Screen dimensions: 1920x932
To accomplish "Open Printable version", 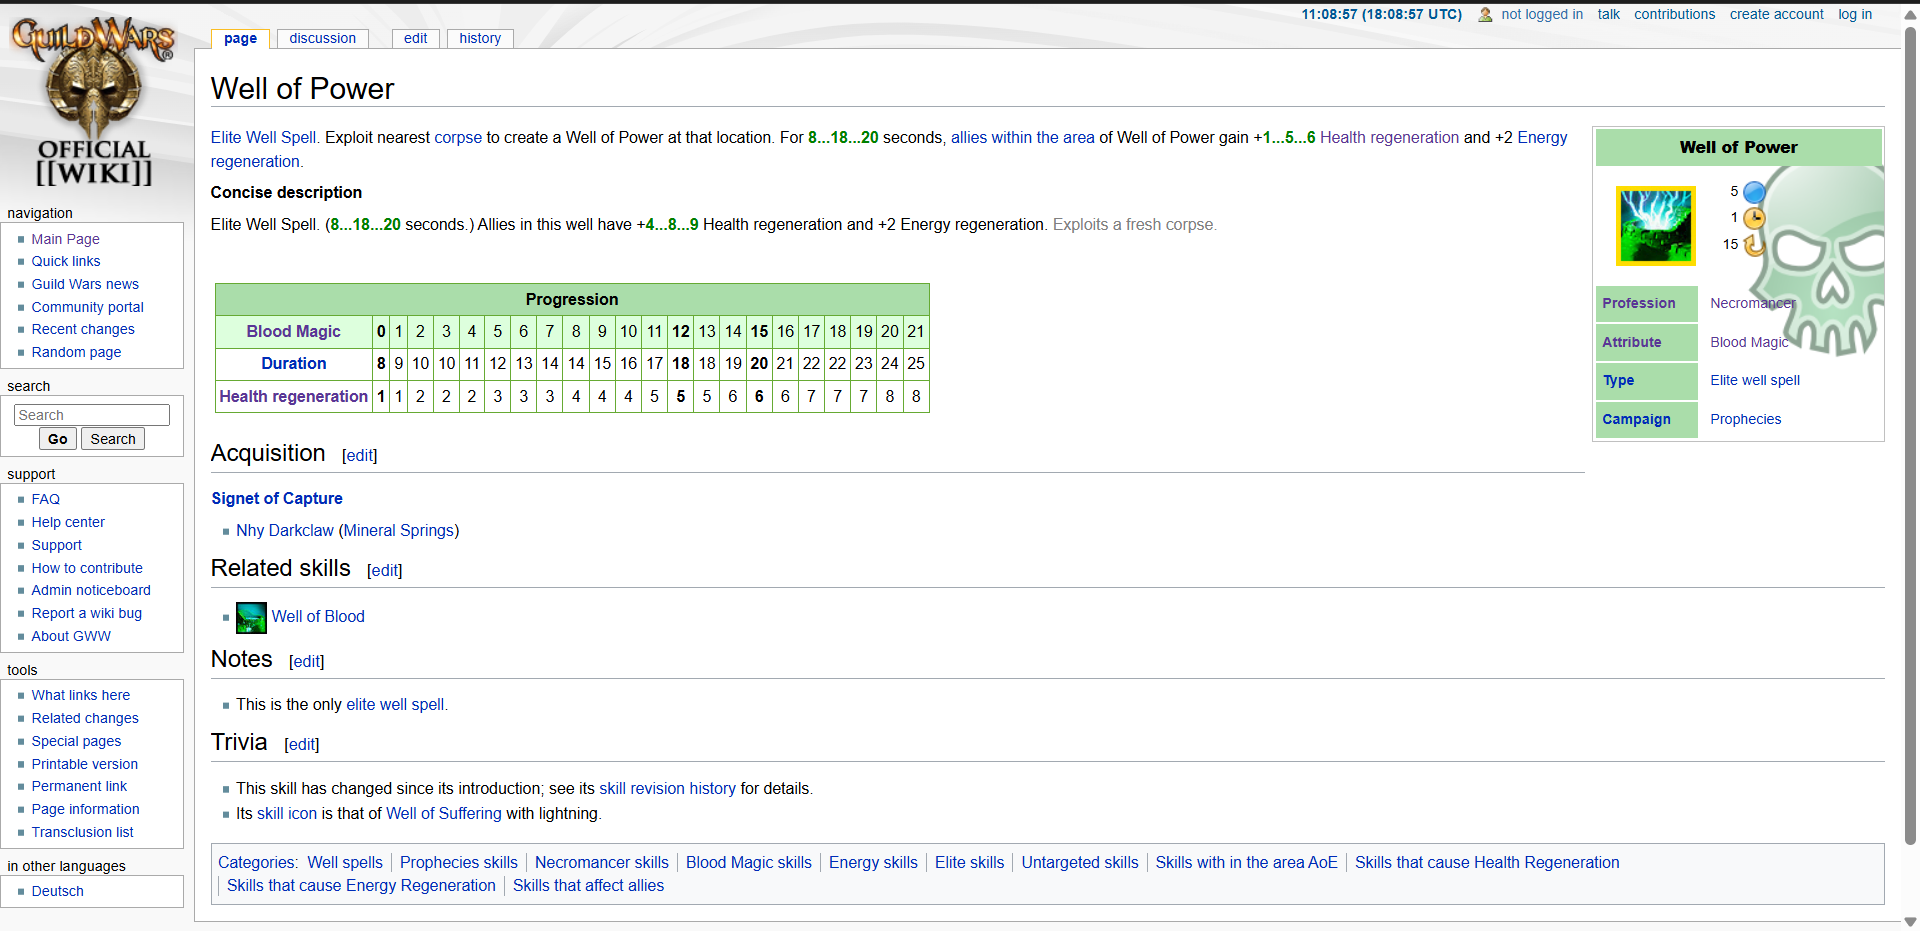I will tap(85, 764).
